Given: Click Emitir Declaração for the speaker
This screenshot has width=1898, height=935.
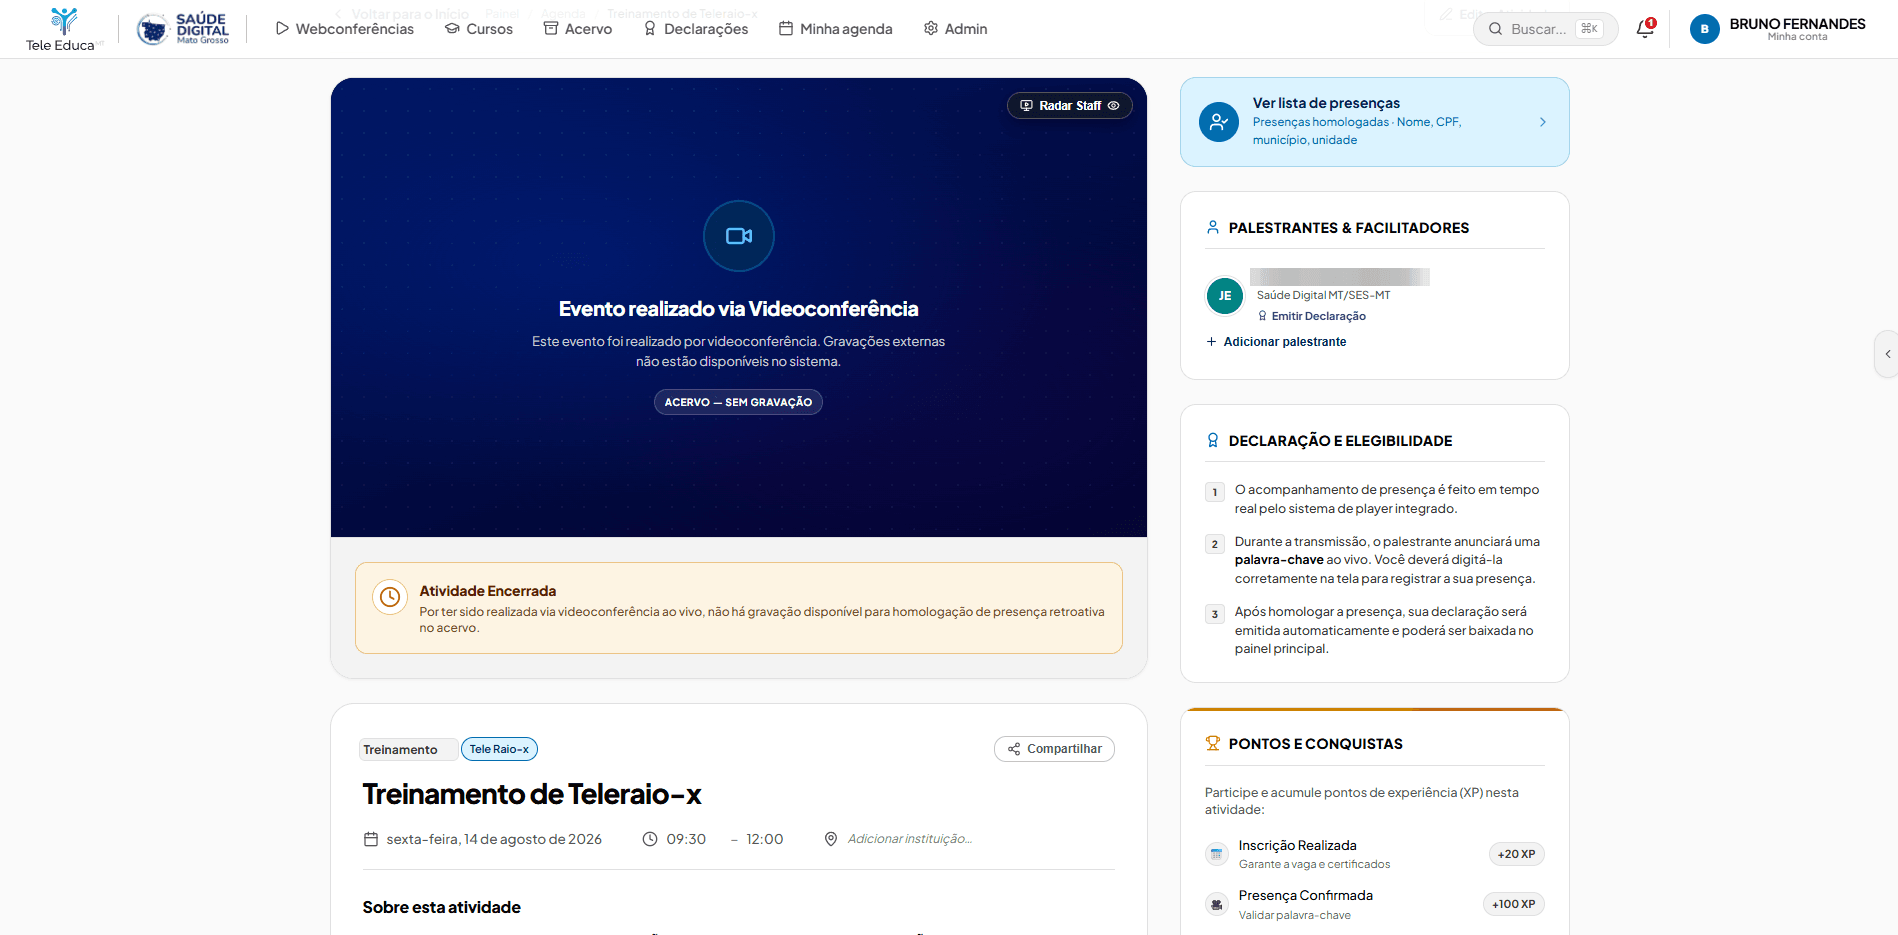Looking at the screenshot, I should click(x=1311, y=316).
